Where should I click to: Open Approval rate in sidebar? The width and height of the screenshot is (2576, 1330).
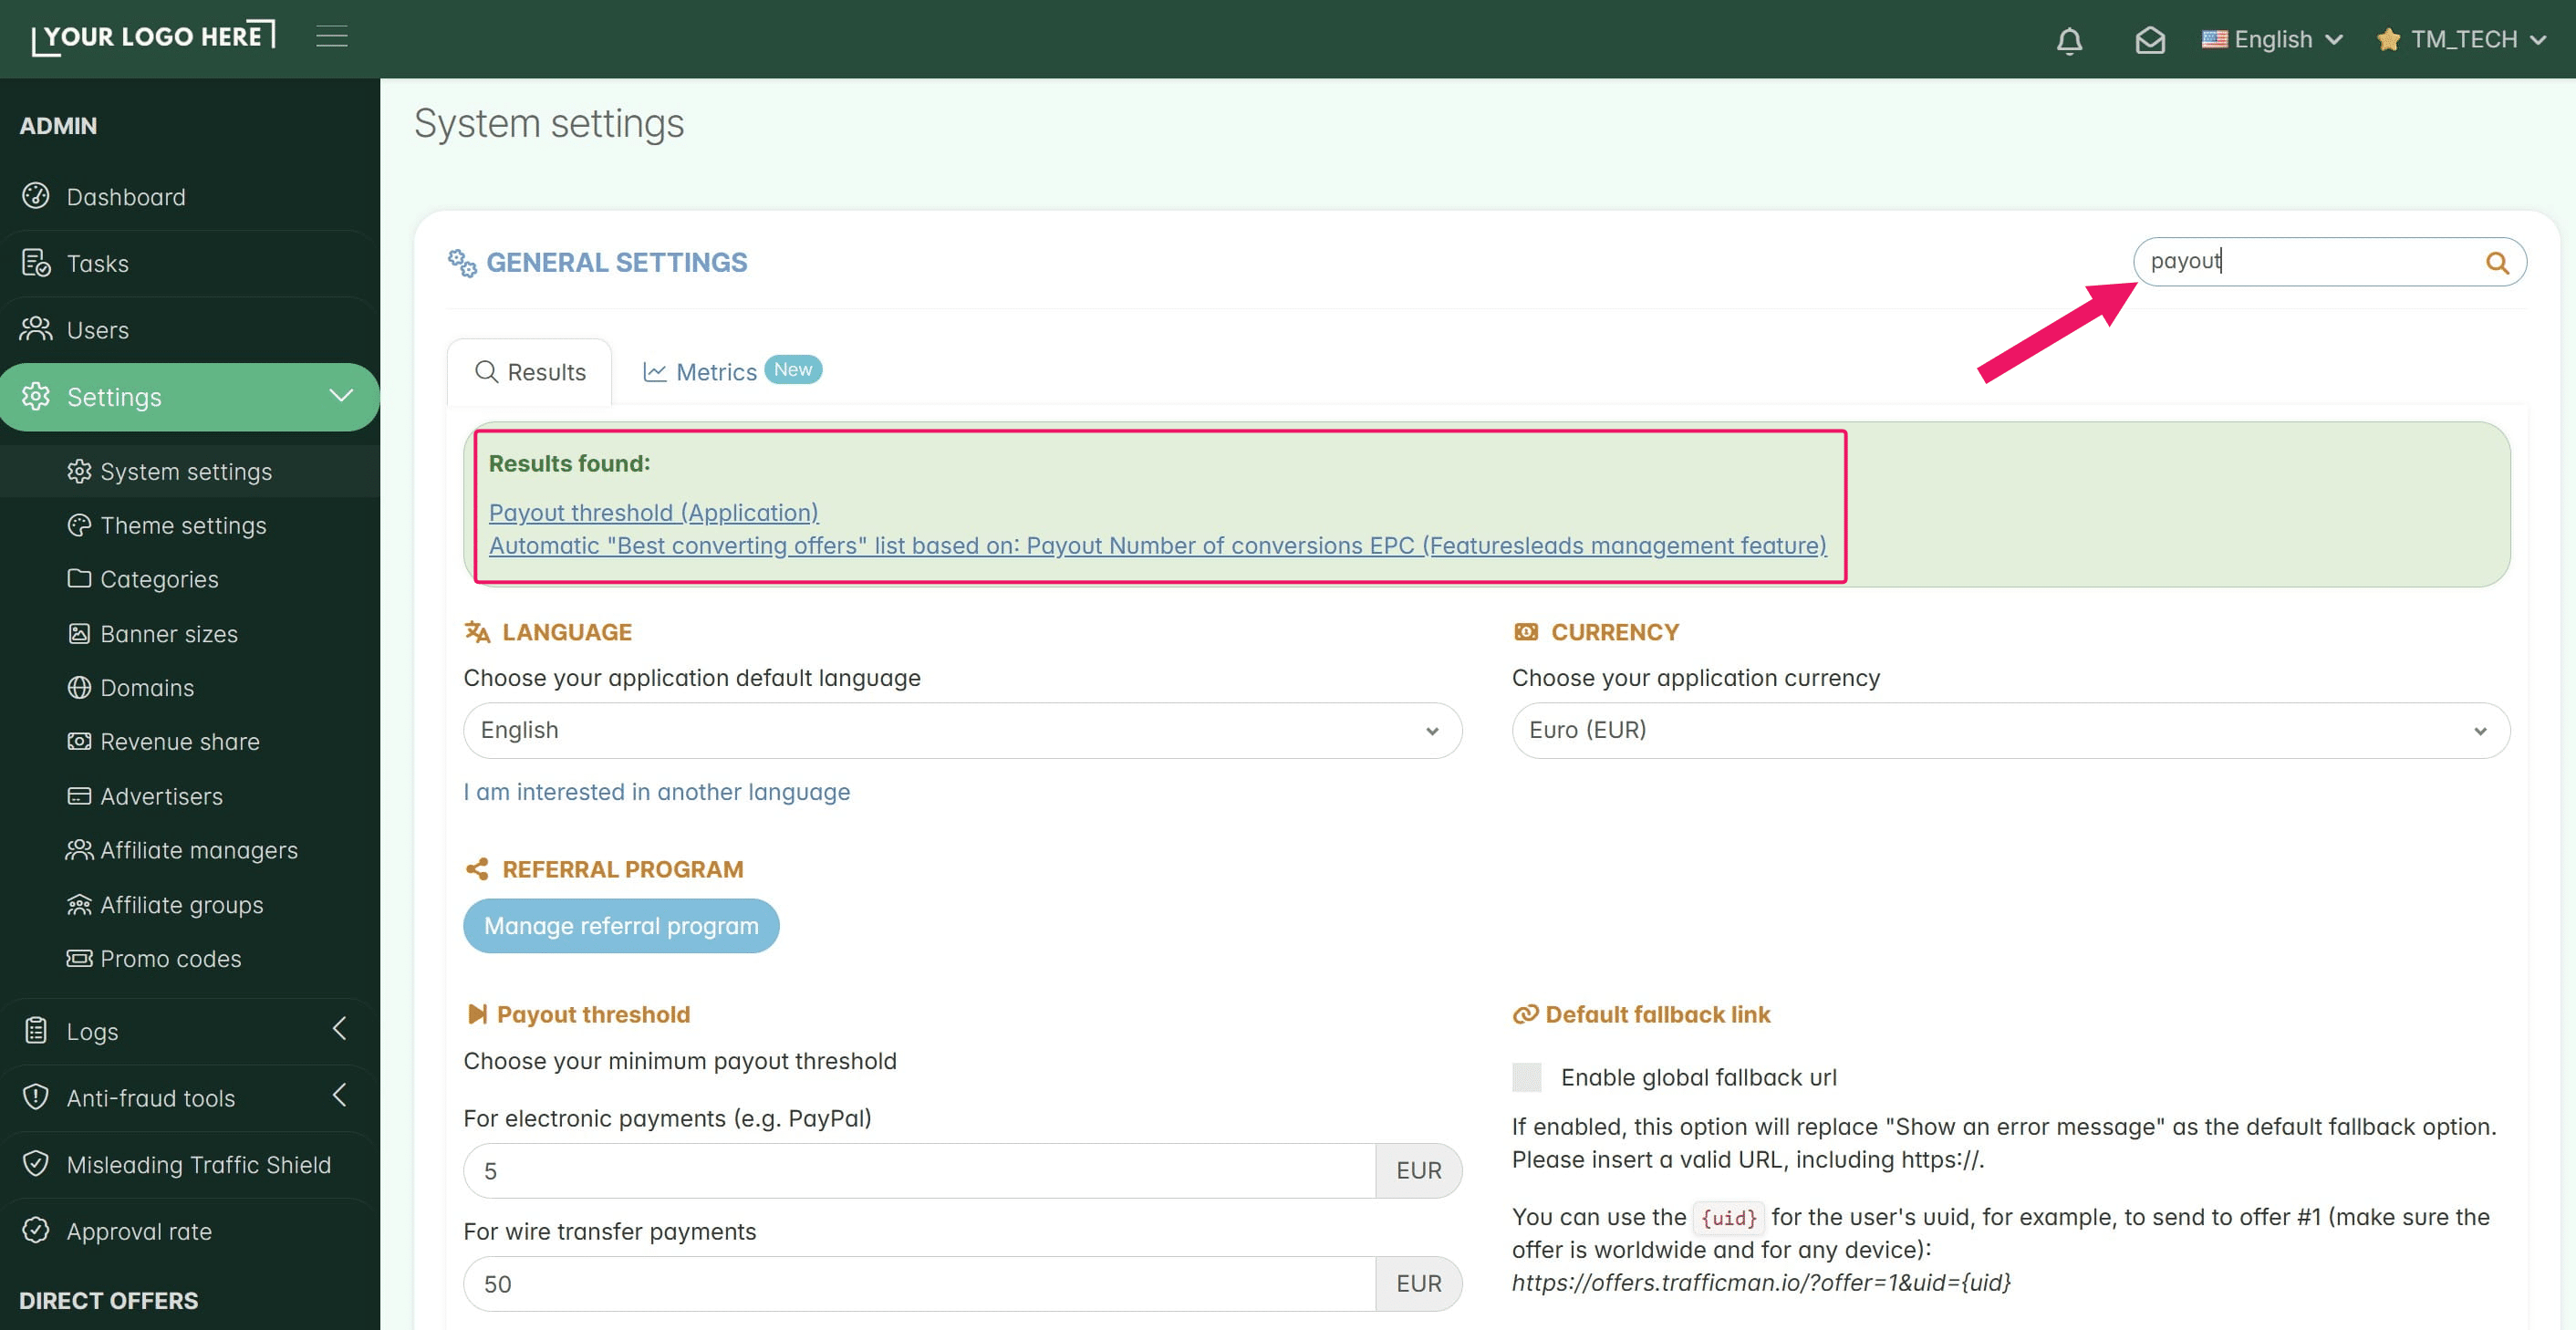(139, 1231)
